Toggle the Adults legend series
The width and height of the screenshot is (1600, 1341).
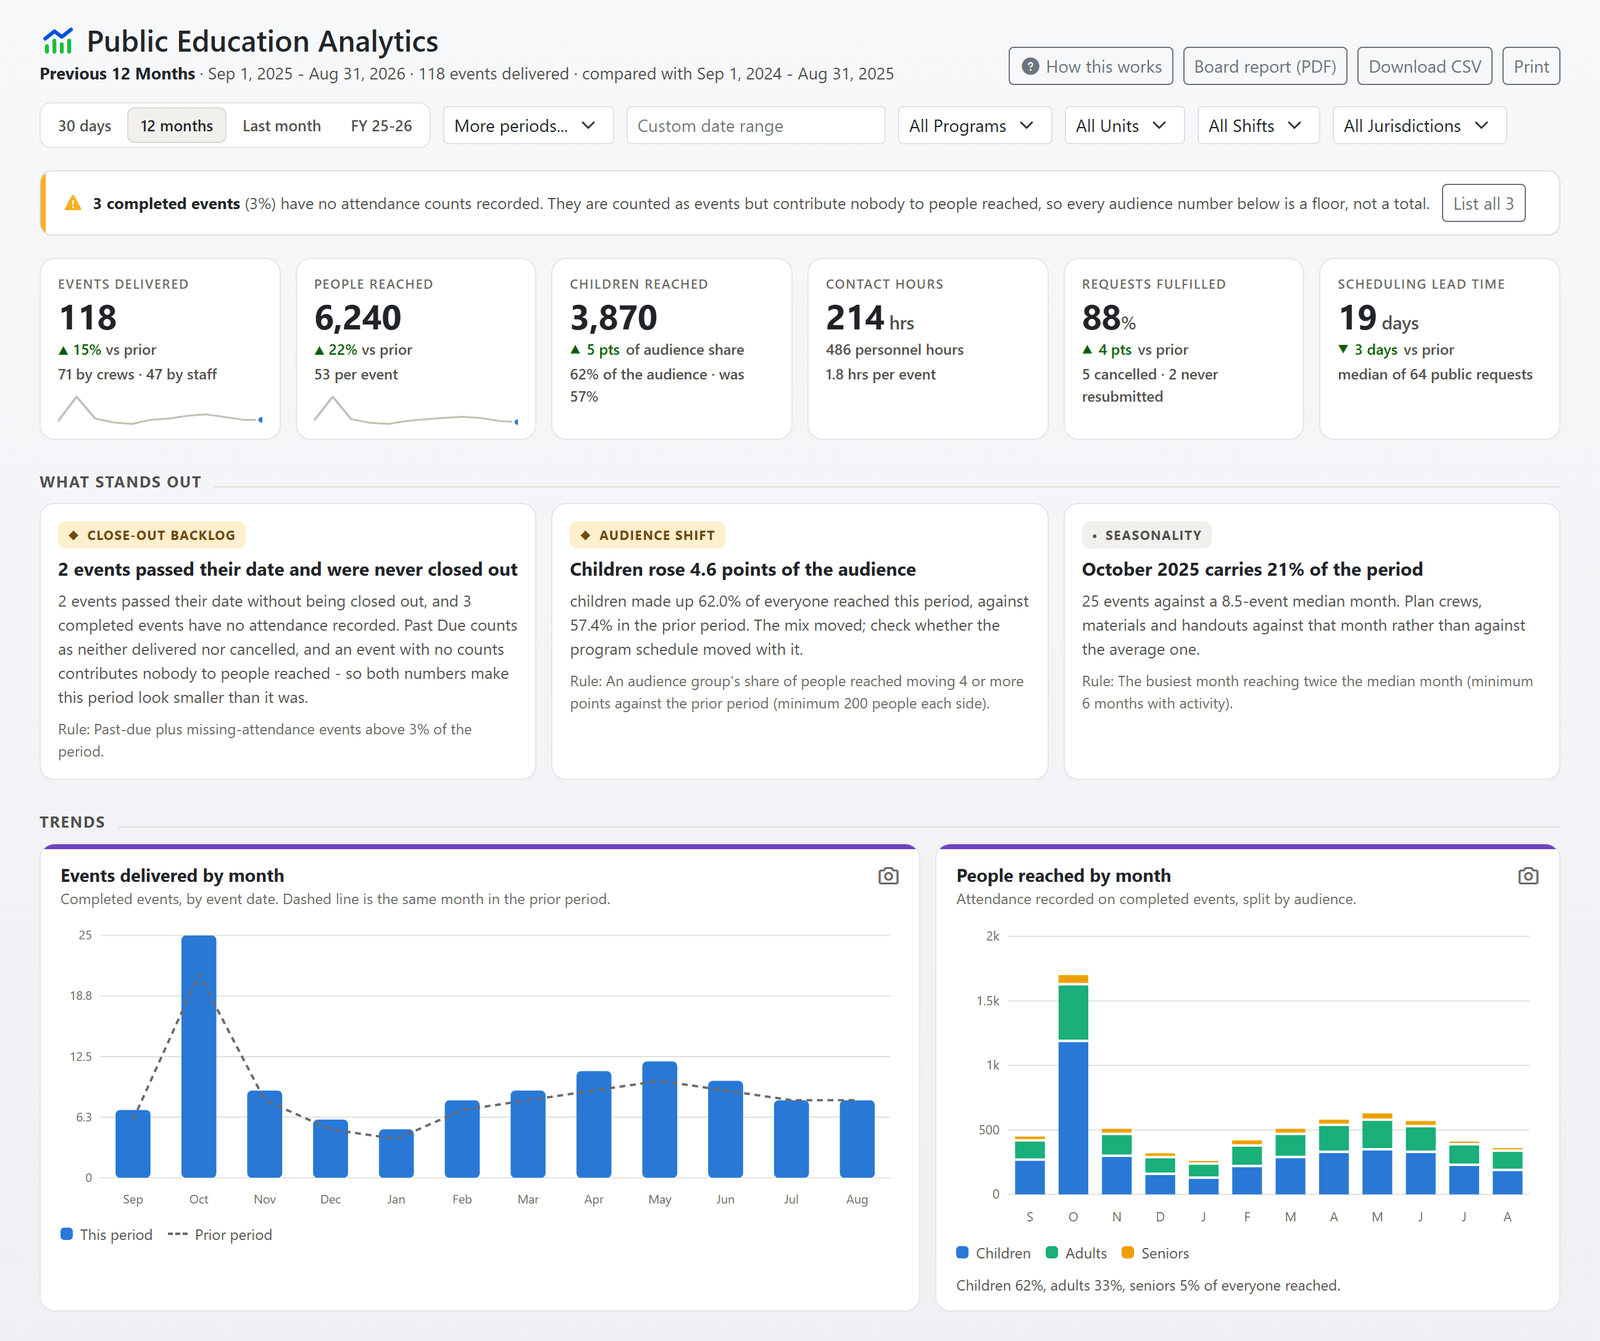coord(1076,1253)
